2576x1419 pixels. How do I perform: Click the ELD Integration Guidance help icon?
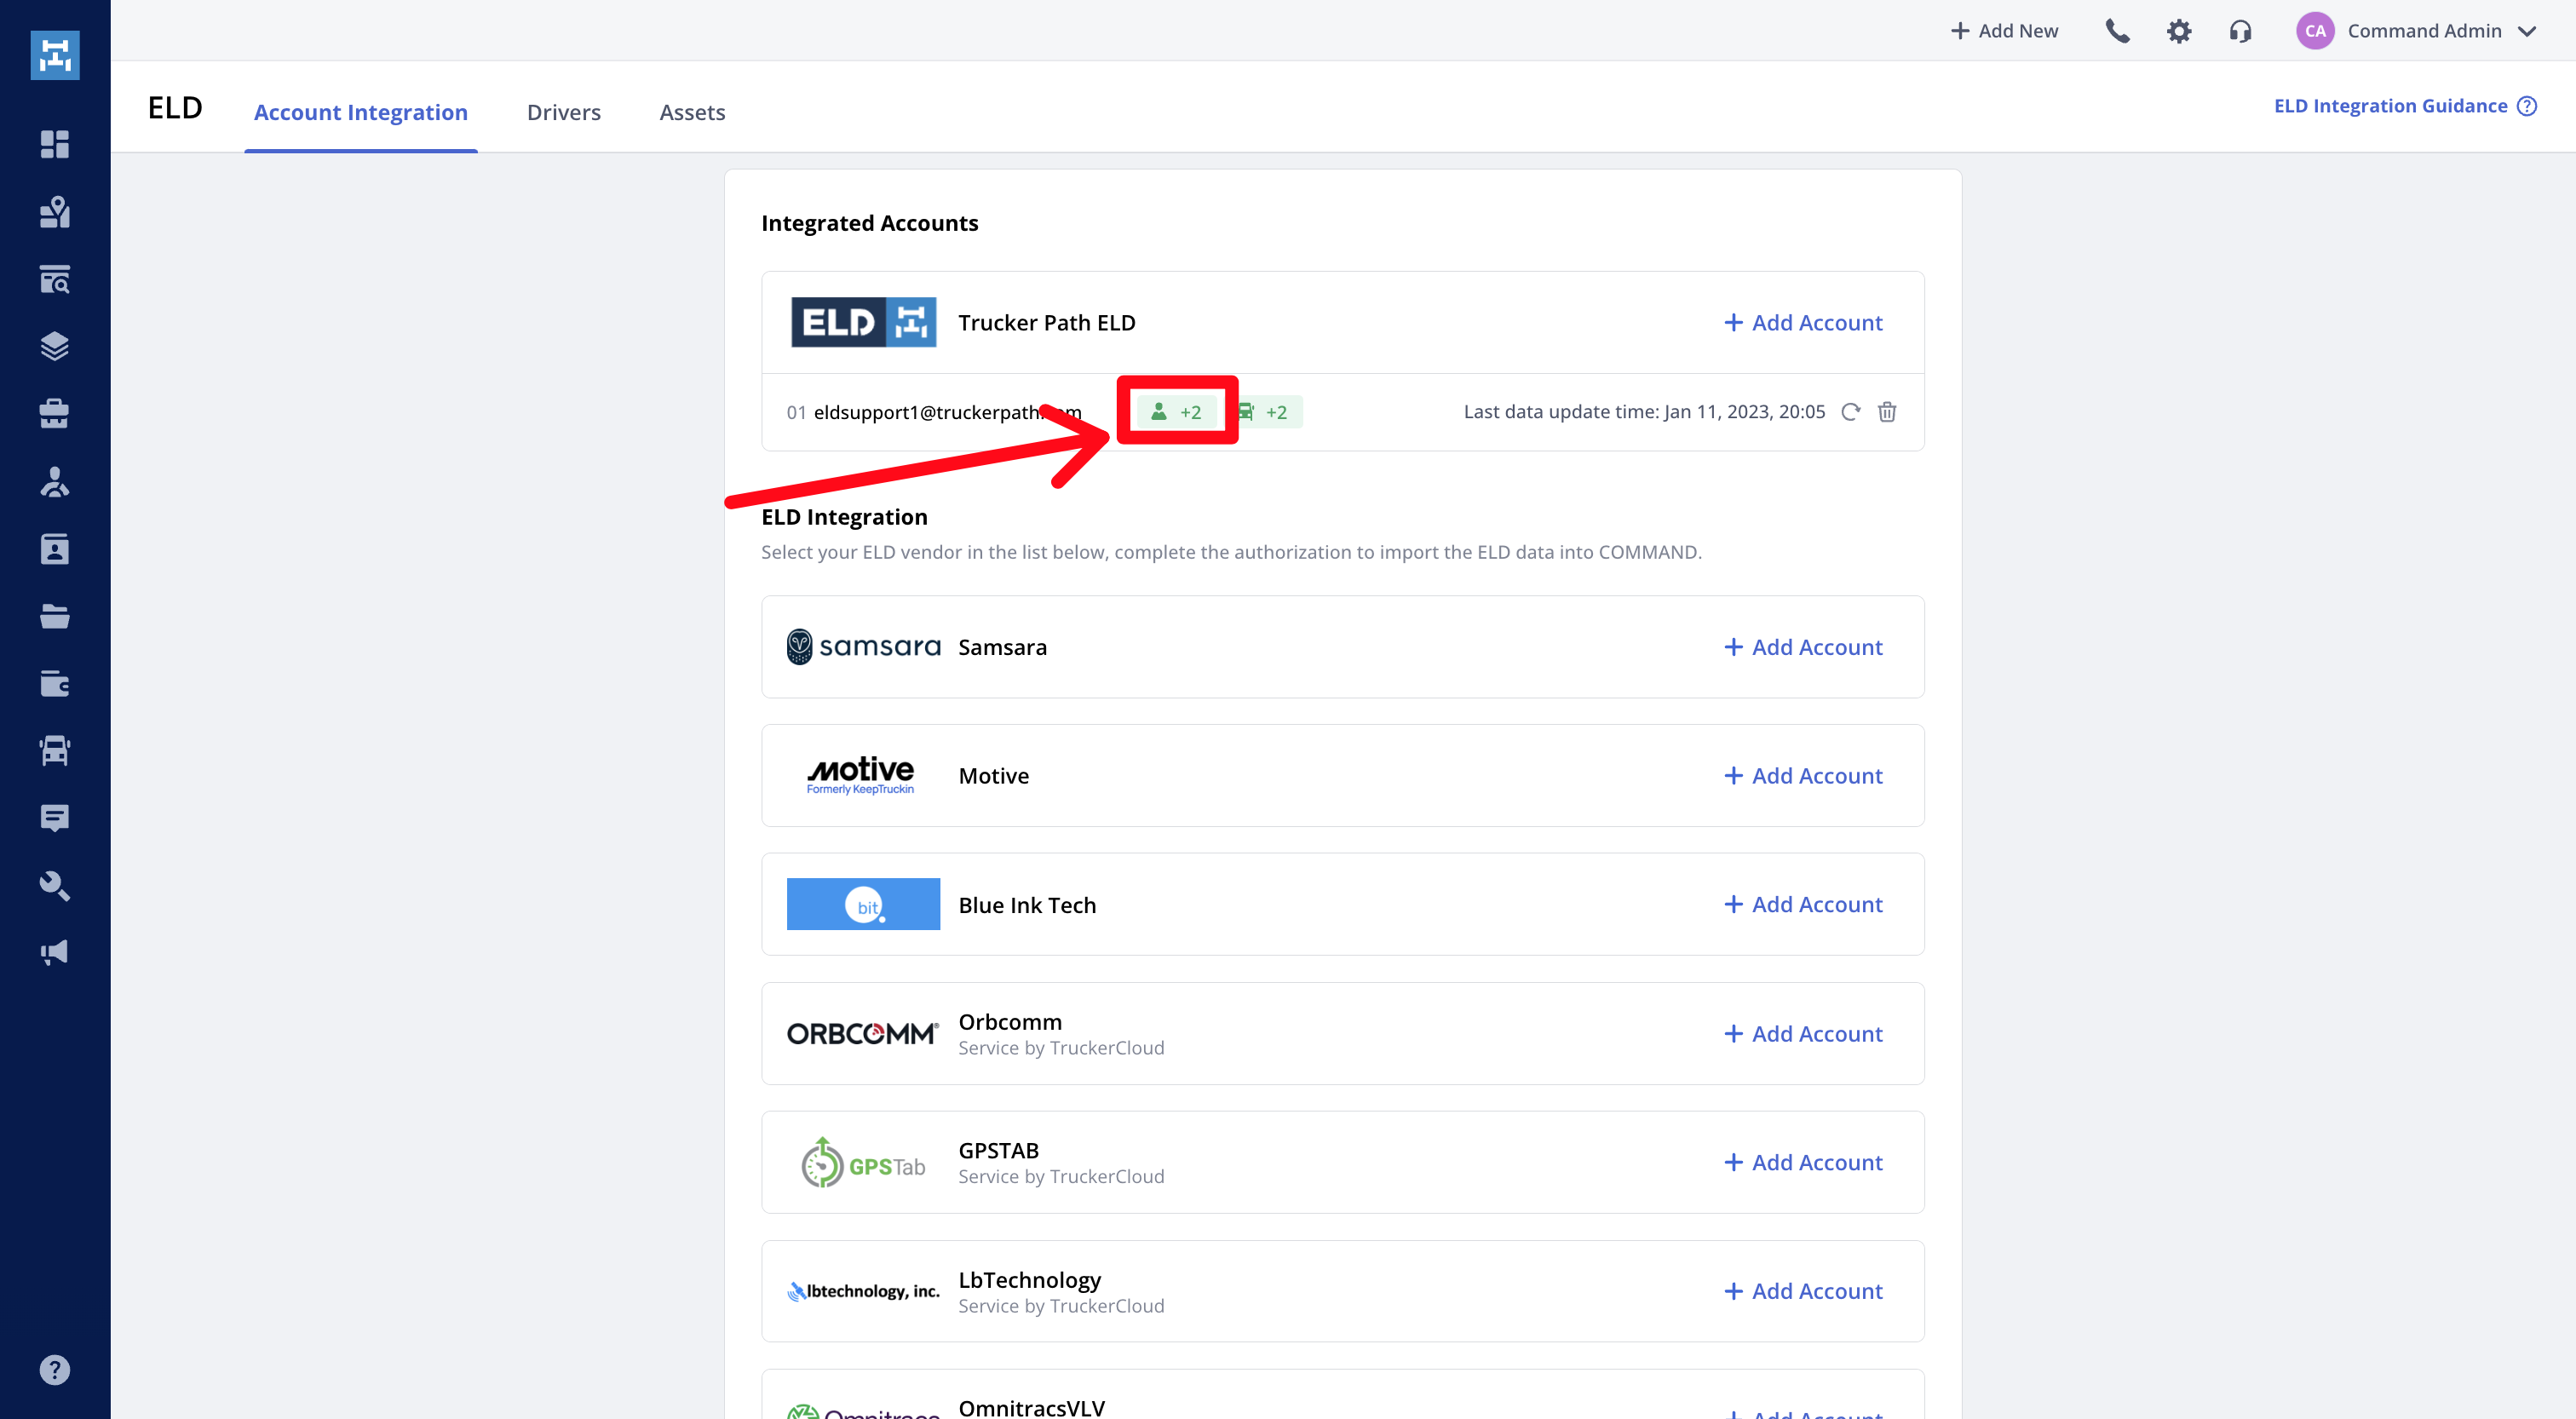coord(2526,106)
